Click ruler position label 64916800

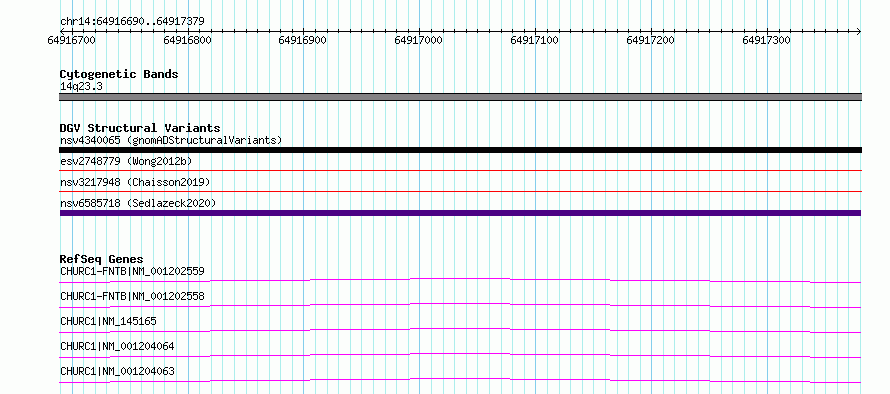pos(187,40)
